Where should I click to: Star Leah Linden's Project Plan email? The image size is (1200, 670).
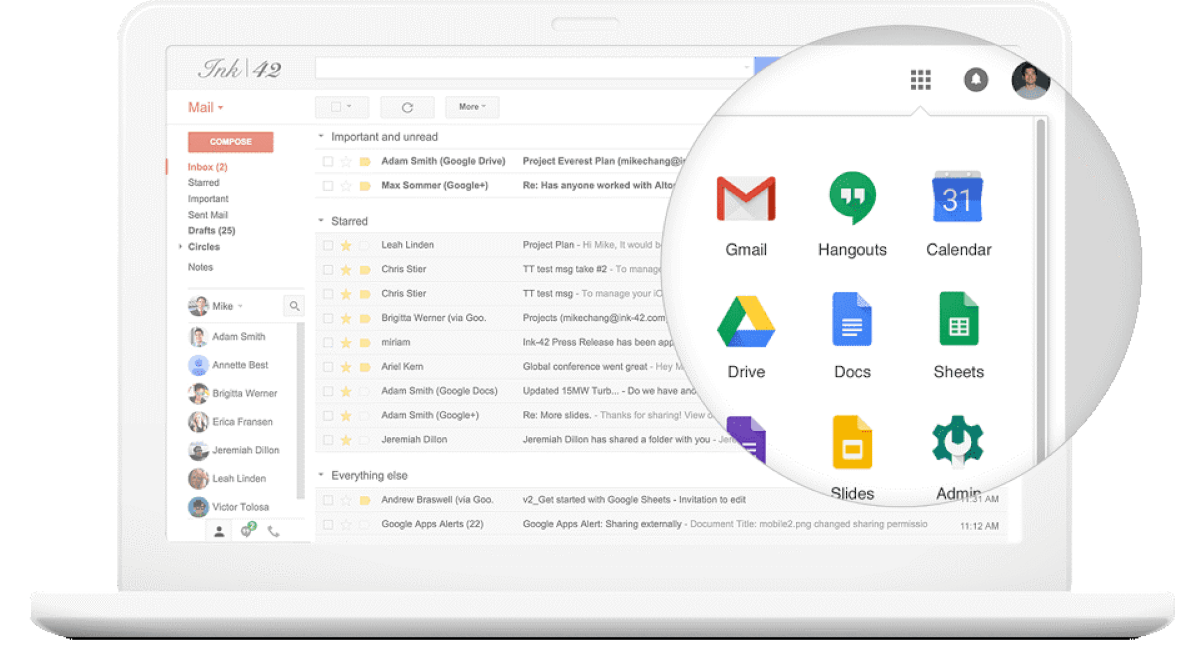pyautogui.click(x=347, y=244)
